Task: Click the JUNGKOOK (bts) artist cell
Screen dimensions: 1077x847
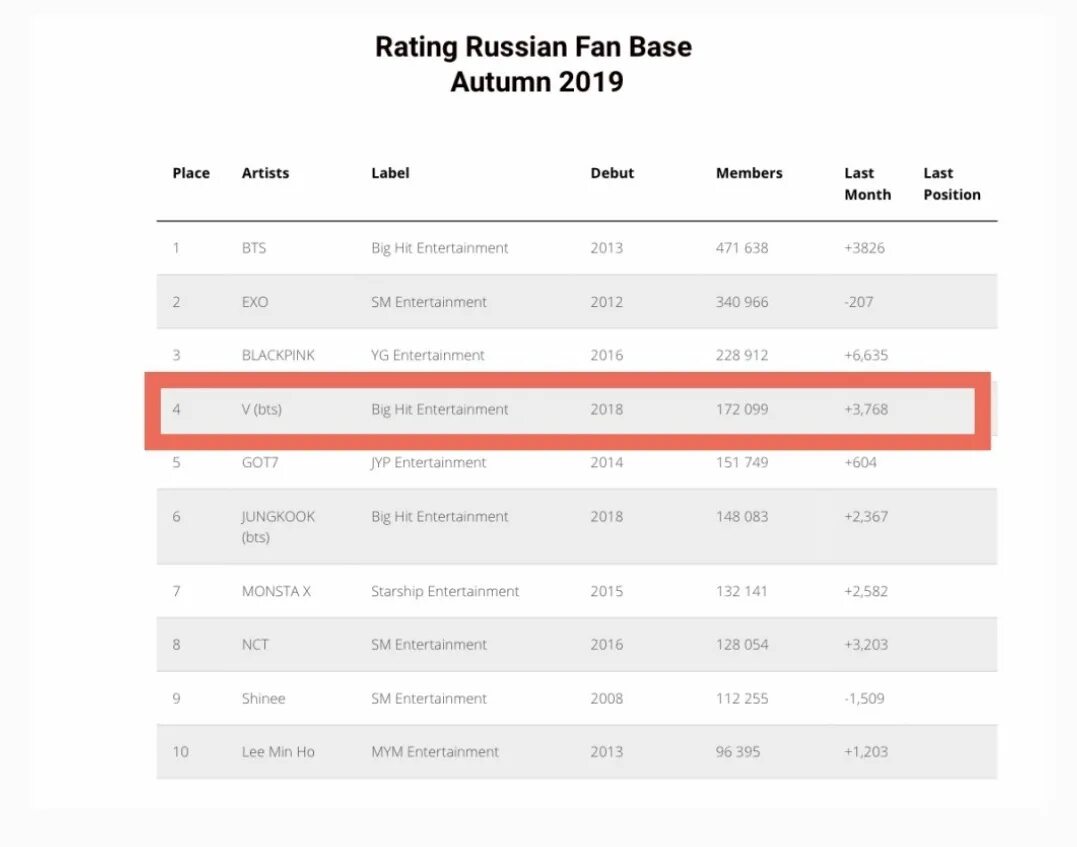Action: click(x=278, y=526)
